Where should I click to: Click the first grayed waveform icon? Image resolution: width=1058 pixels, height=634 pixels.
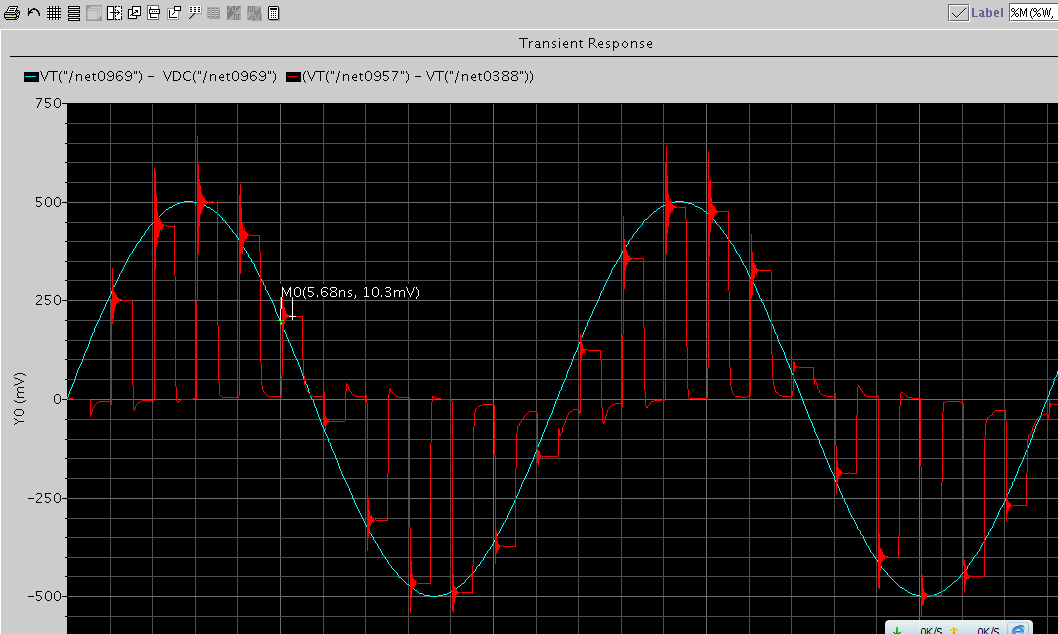[x=233, y=13]
